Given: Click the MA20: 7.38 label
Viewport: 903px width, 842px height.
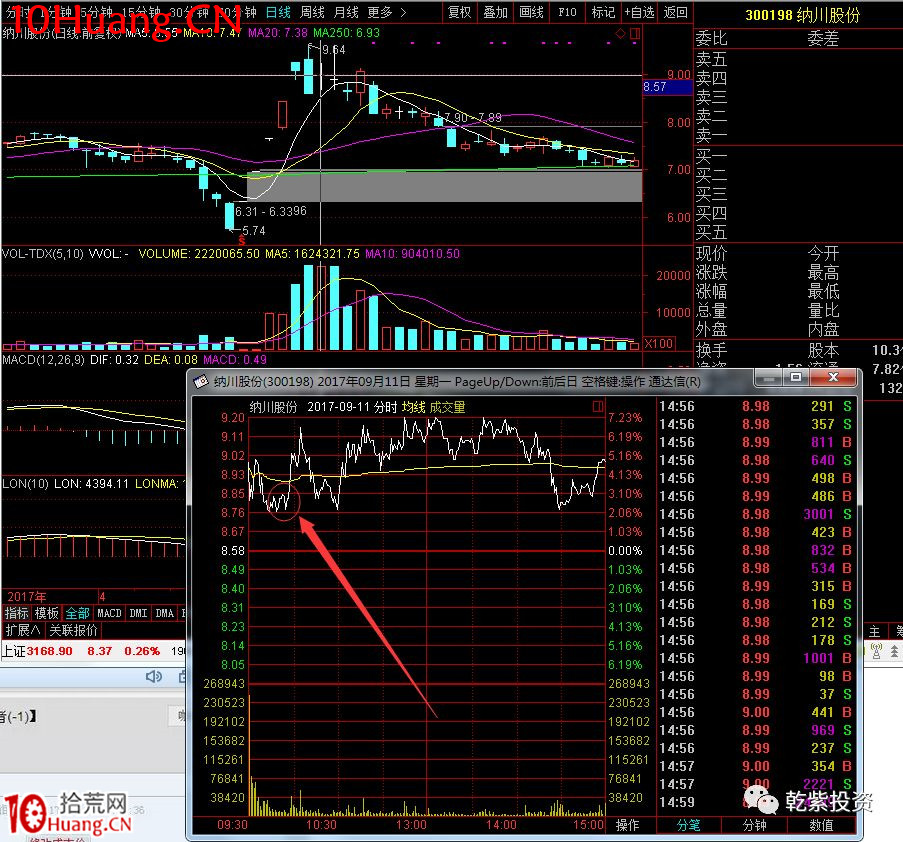Looking at the screenshot, I should (x=278, y=33).
